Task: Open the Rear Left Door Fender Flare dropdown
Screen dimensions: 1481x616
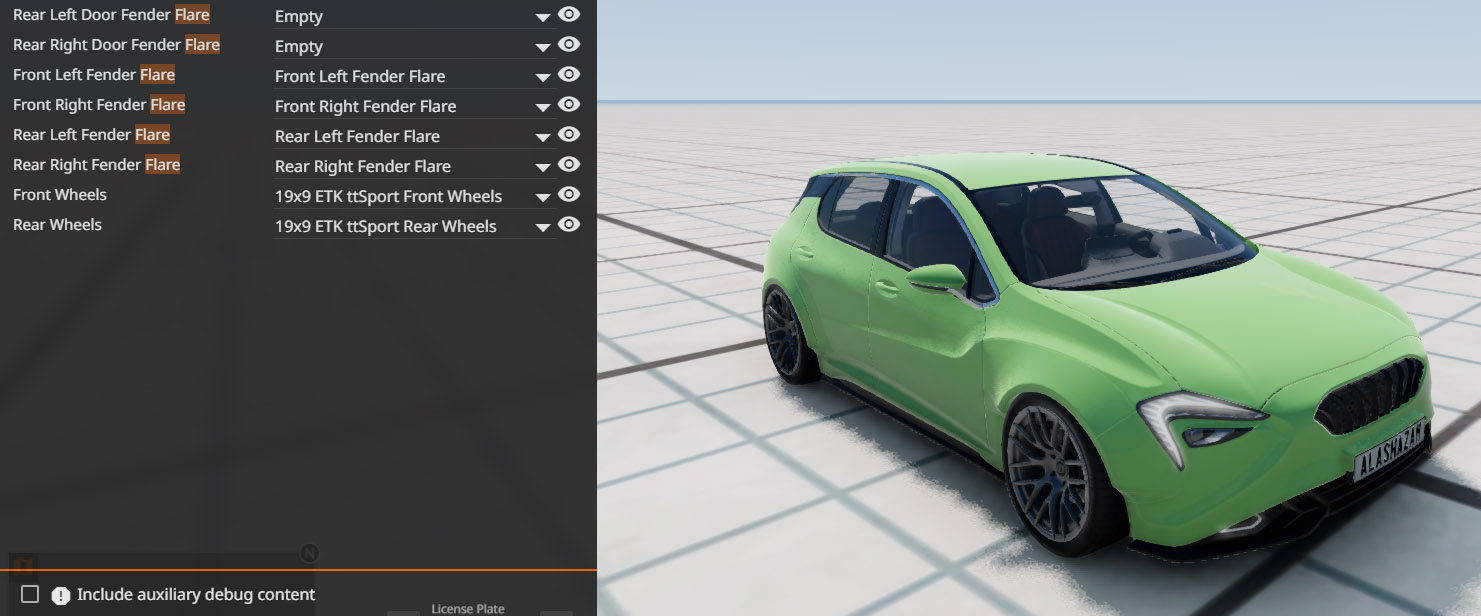Action: coord(414,16)
